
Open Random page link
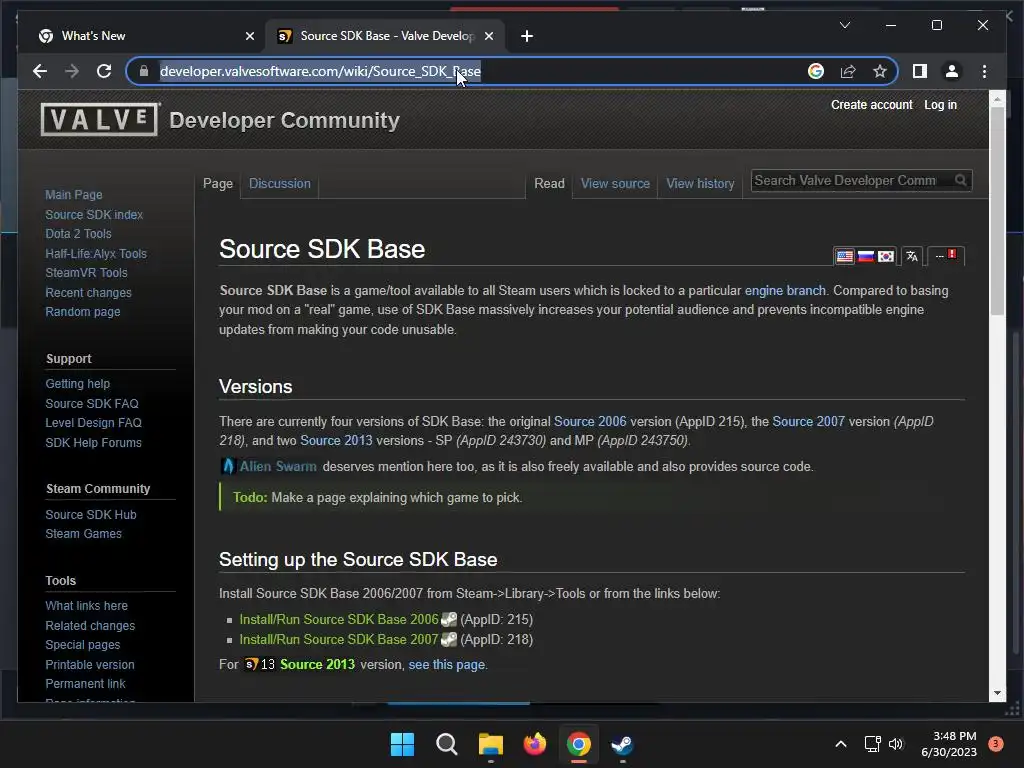[83, 312]
